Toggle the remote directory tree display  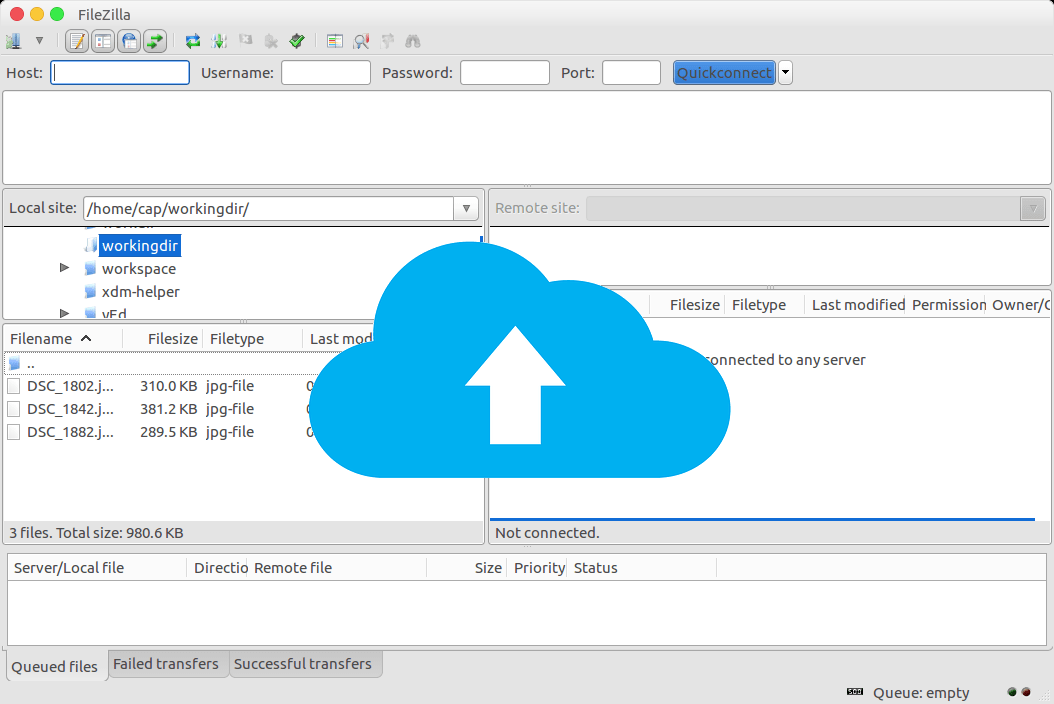[130, 41]
